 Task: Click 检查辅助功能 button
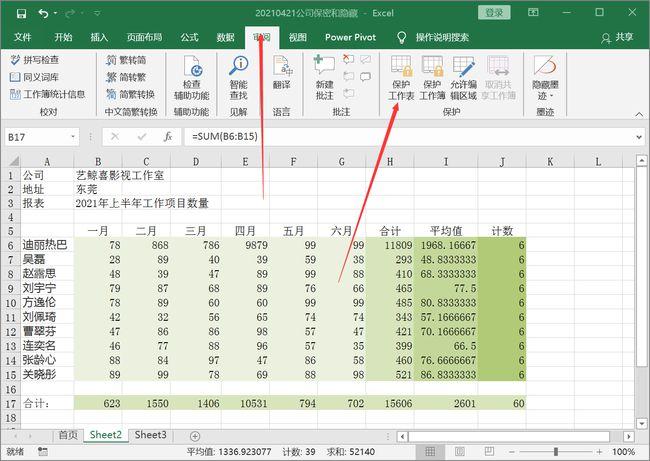point(192,78)
